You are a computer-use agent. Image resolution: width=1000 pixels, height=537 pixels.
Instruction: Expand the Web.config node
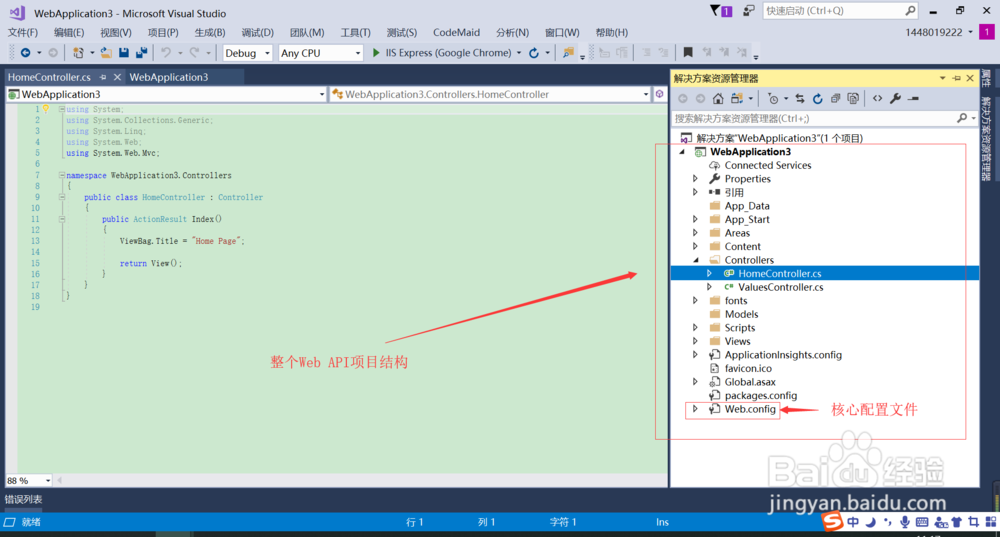pyautogui.click(x=696, y=409)
